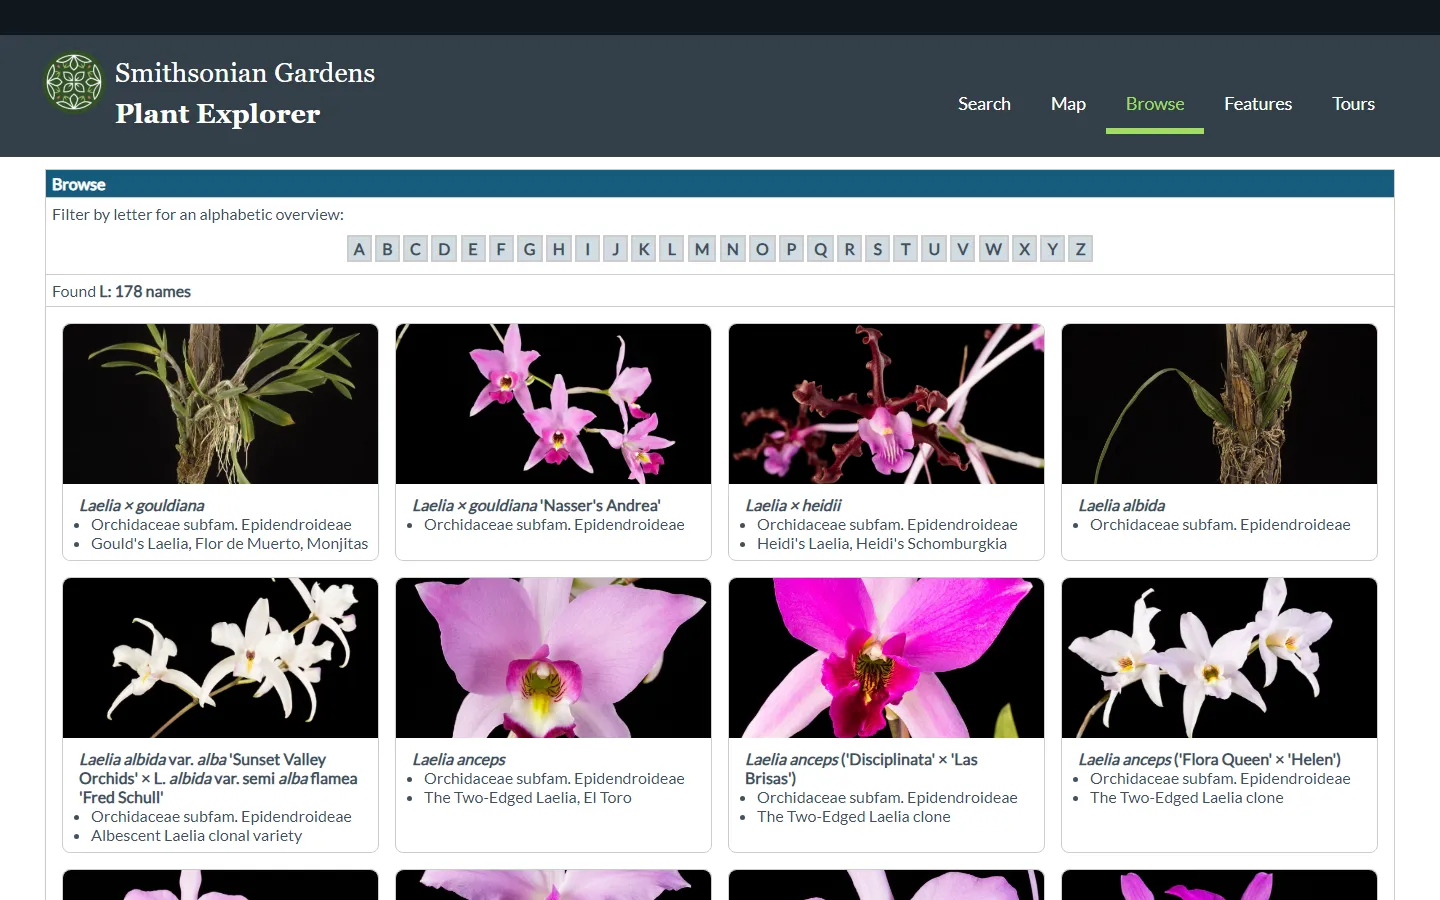Screen dimensions: 1440x900
Task: Filter plant names by letter C
Action: pos(416,249)
